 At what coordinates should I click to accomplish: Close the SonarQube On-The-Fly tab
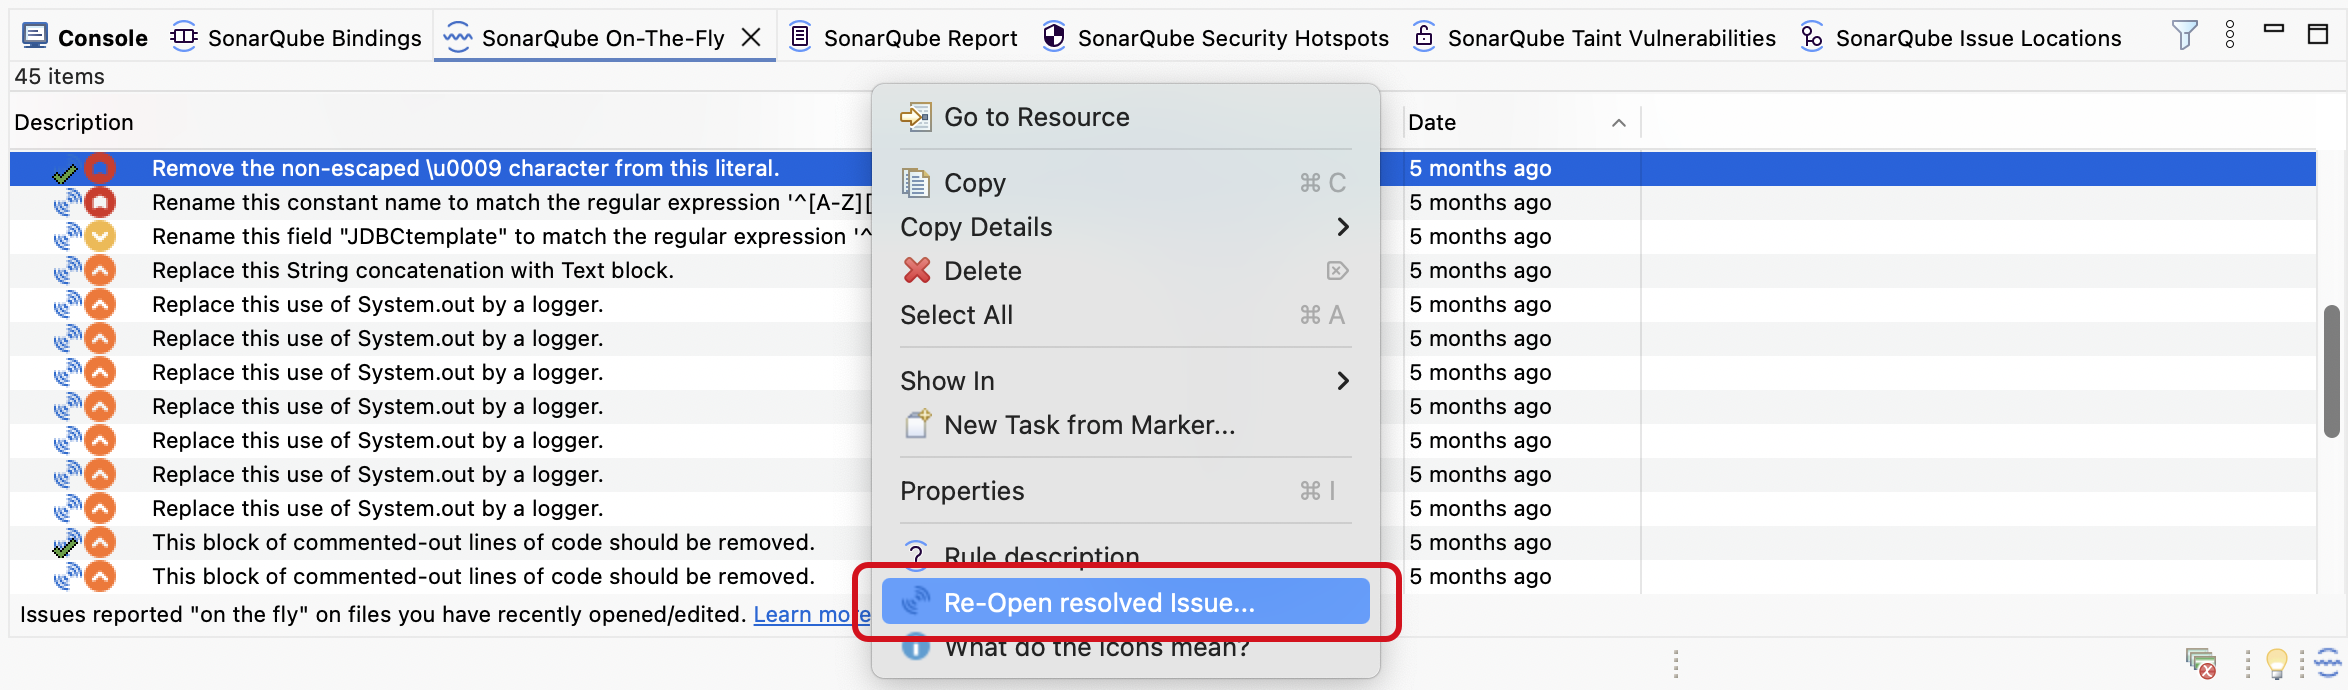pos(751,38)
